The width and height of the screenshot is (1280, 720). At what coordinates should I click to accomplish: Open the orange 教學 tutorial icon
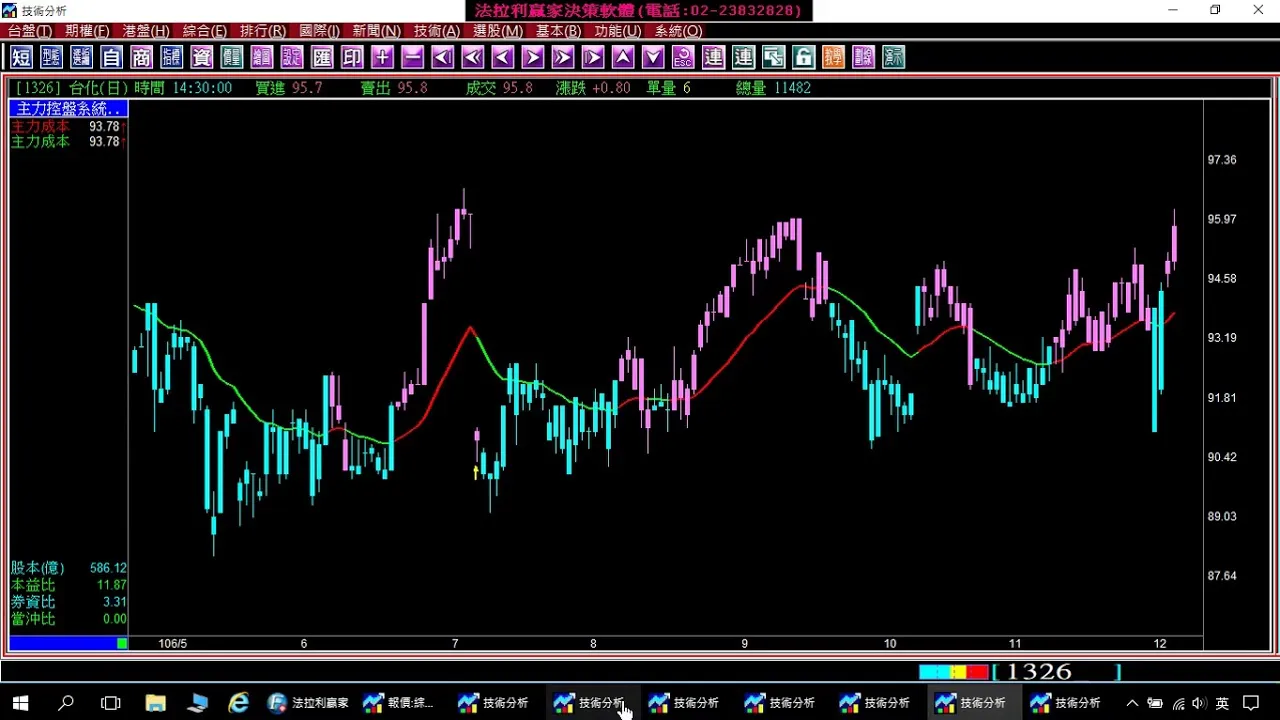coord(832,57)
